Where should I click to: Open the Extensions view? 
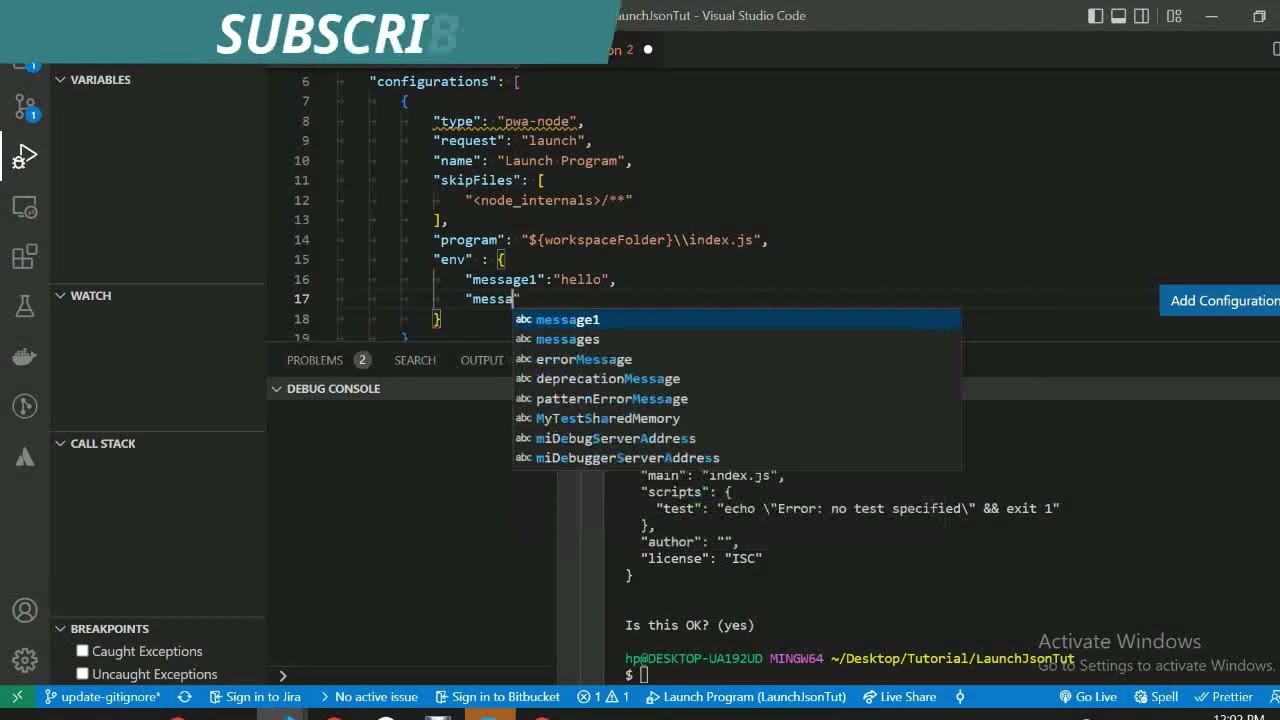tap(25, 257)
